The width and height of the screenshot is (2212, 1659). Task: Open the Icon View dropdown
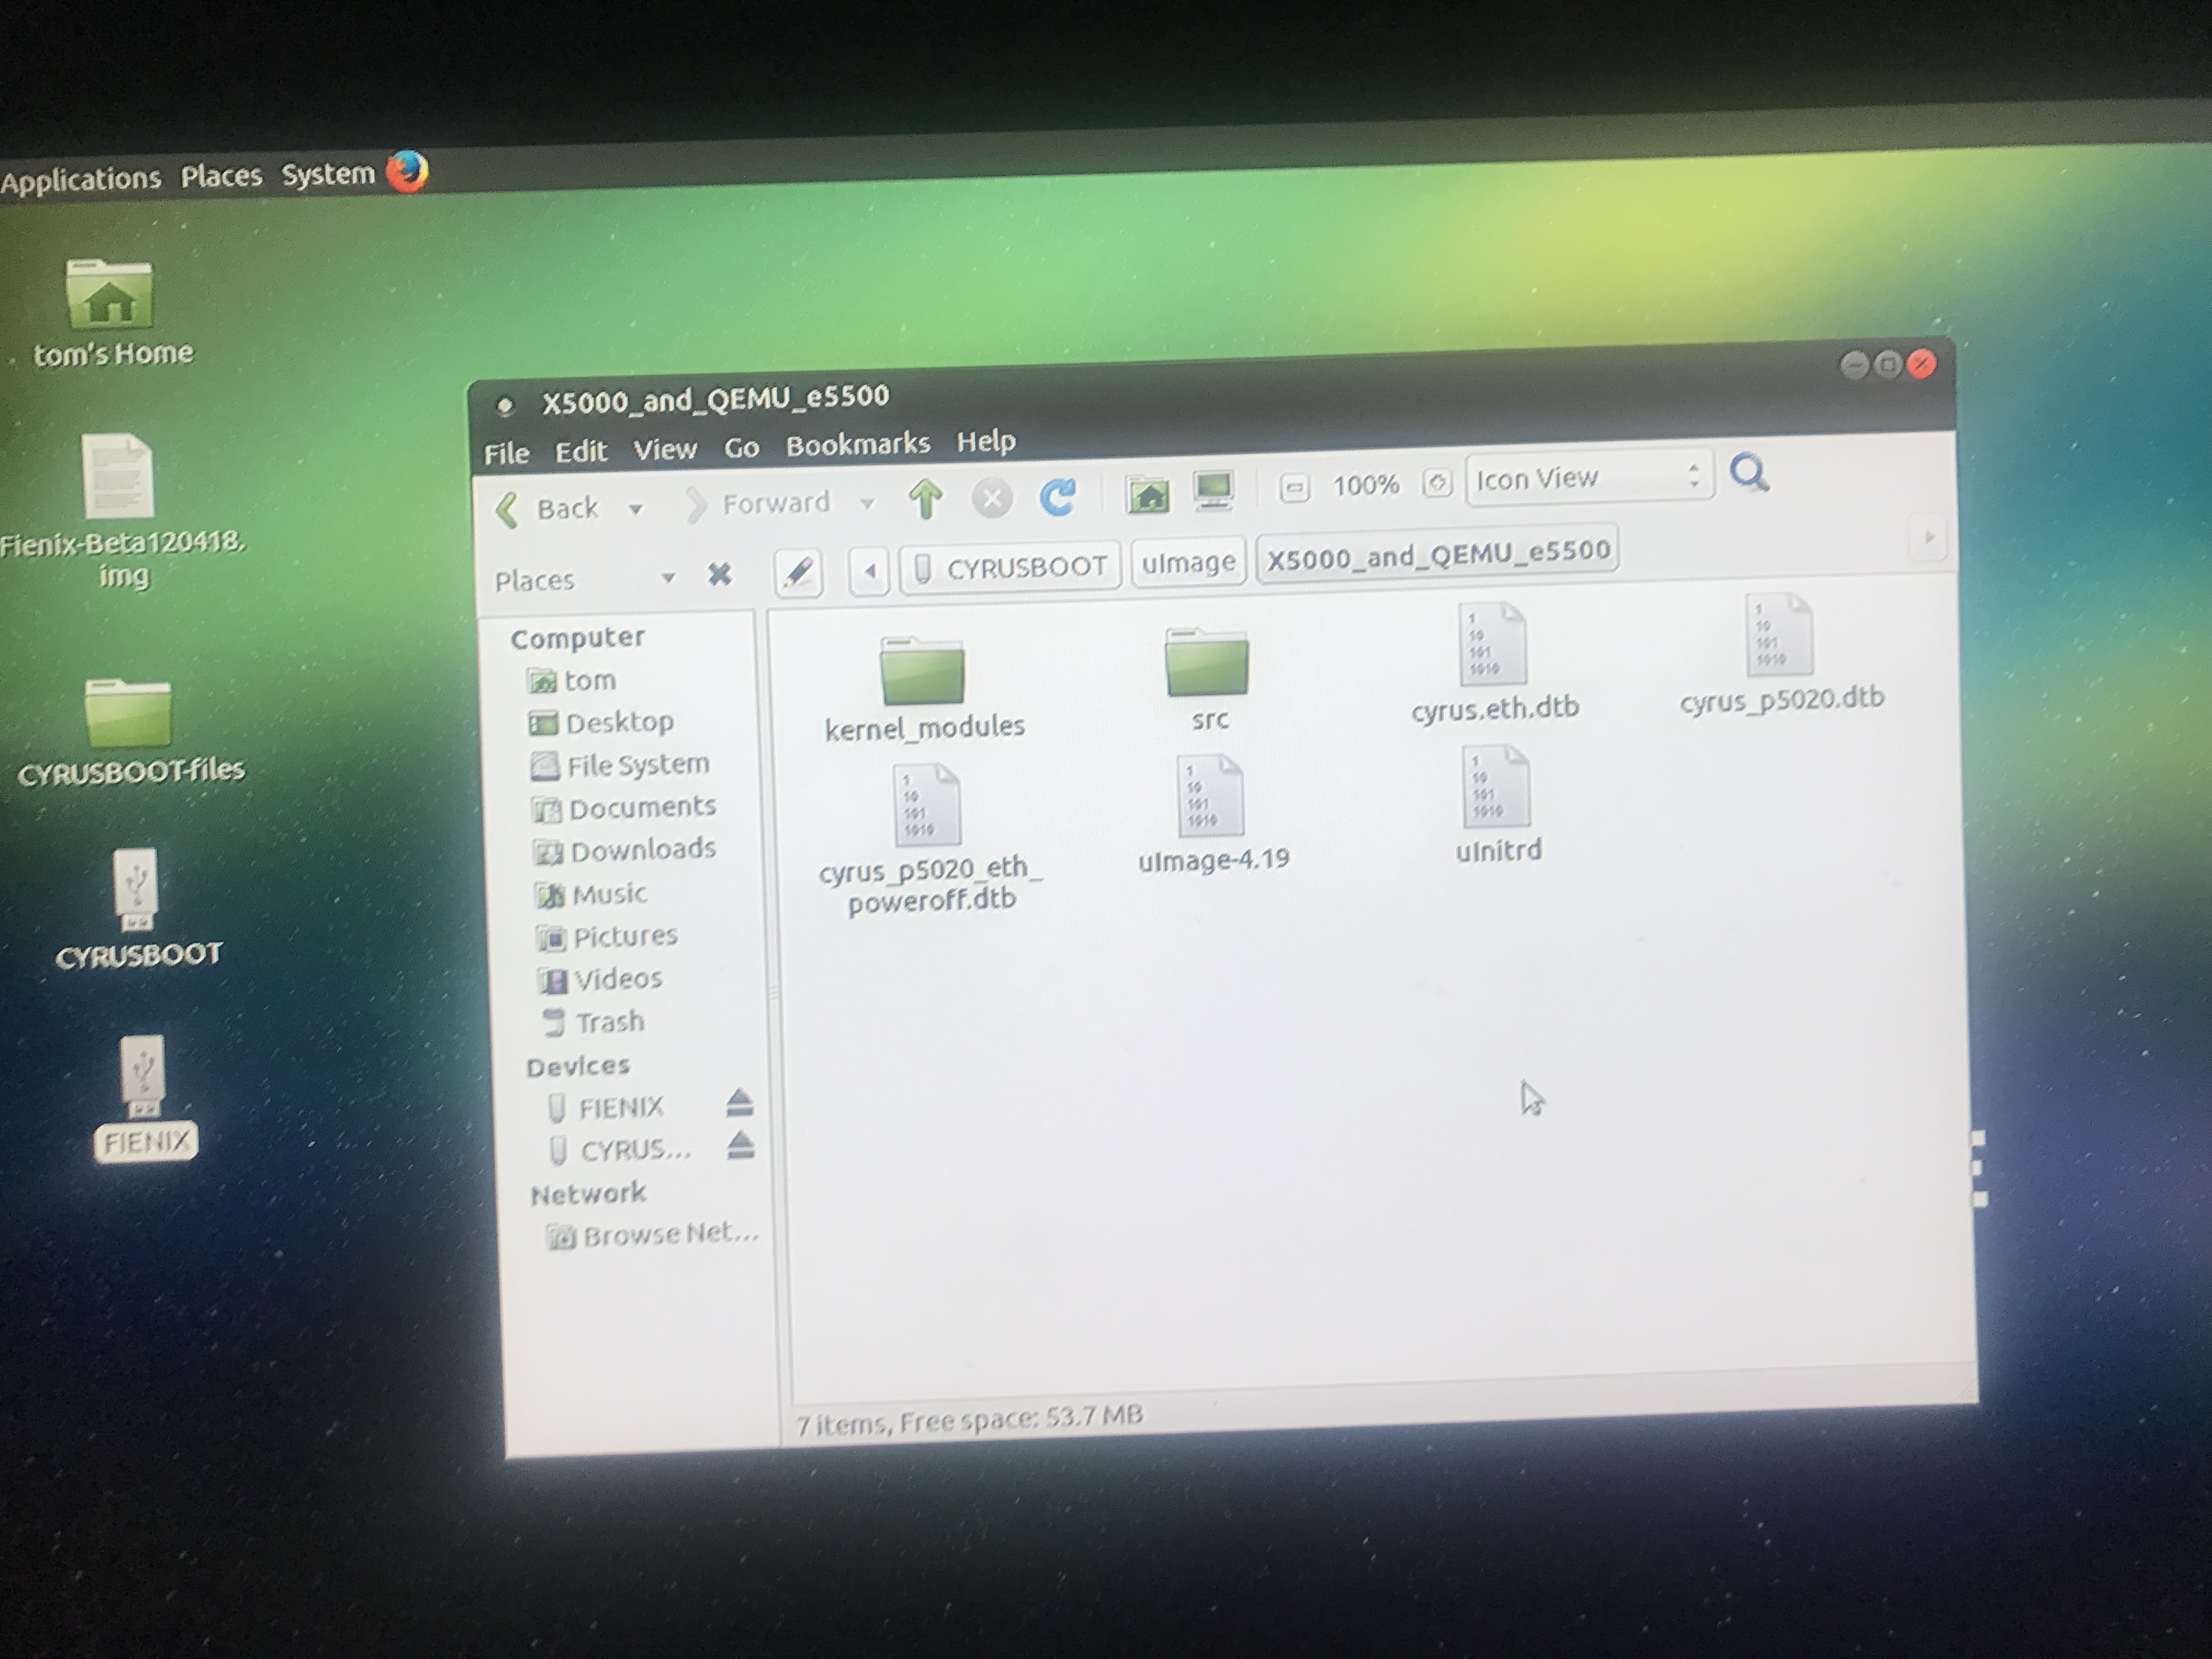1588,478
